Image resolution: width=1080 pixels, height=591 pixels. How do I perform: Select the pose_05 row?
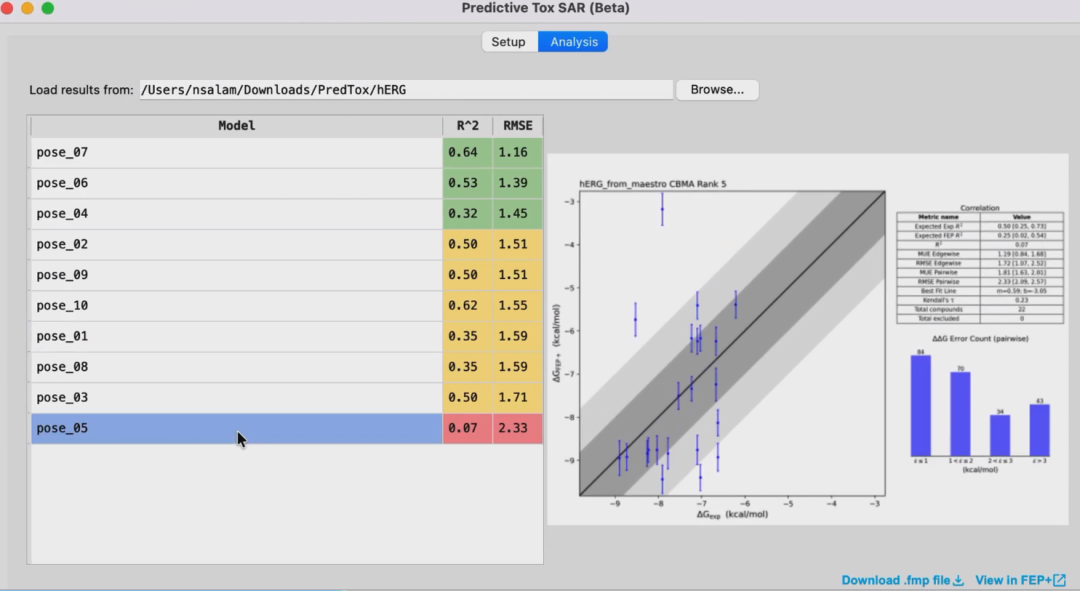[287, 428]
